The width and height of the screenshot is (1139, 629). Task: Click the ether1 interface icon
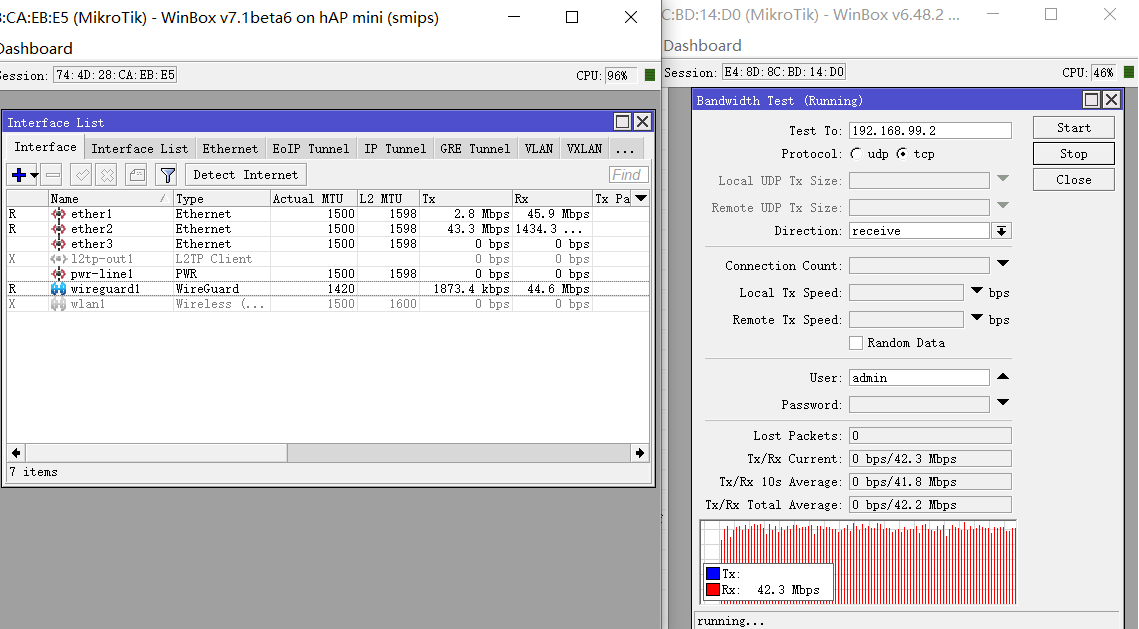coord(58,214)
